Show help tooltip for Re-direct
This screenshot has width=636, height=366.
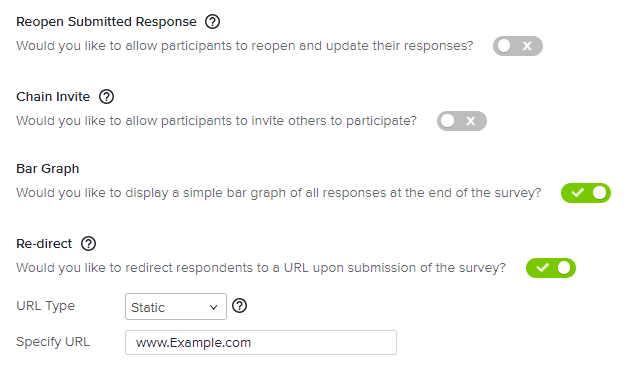(88, 243)
